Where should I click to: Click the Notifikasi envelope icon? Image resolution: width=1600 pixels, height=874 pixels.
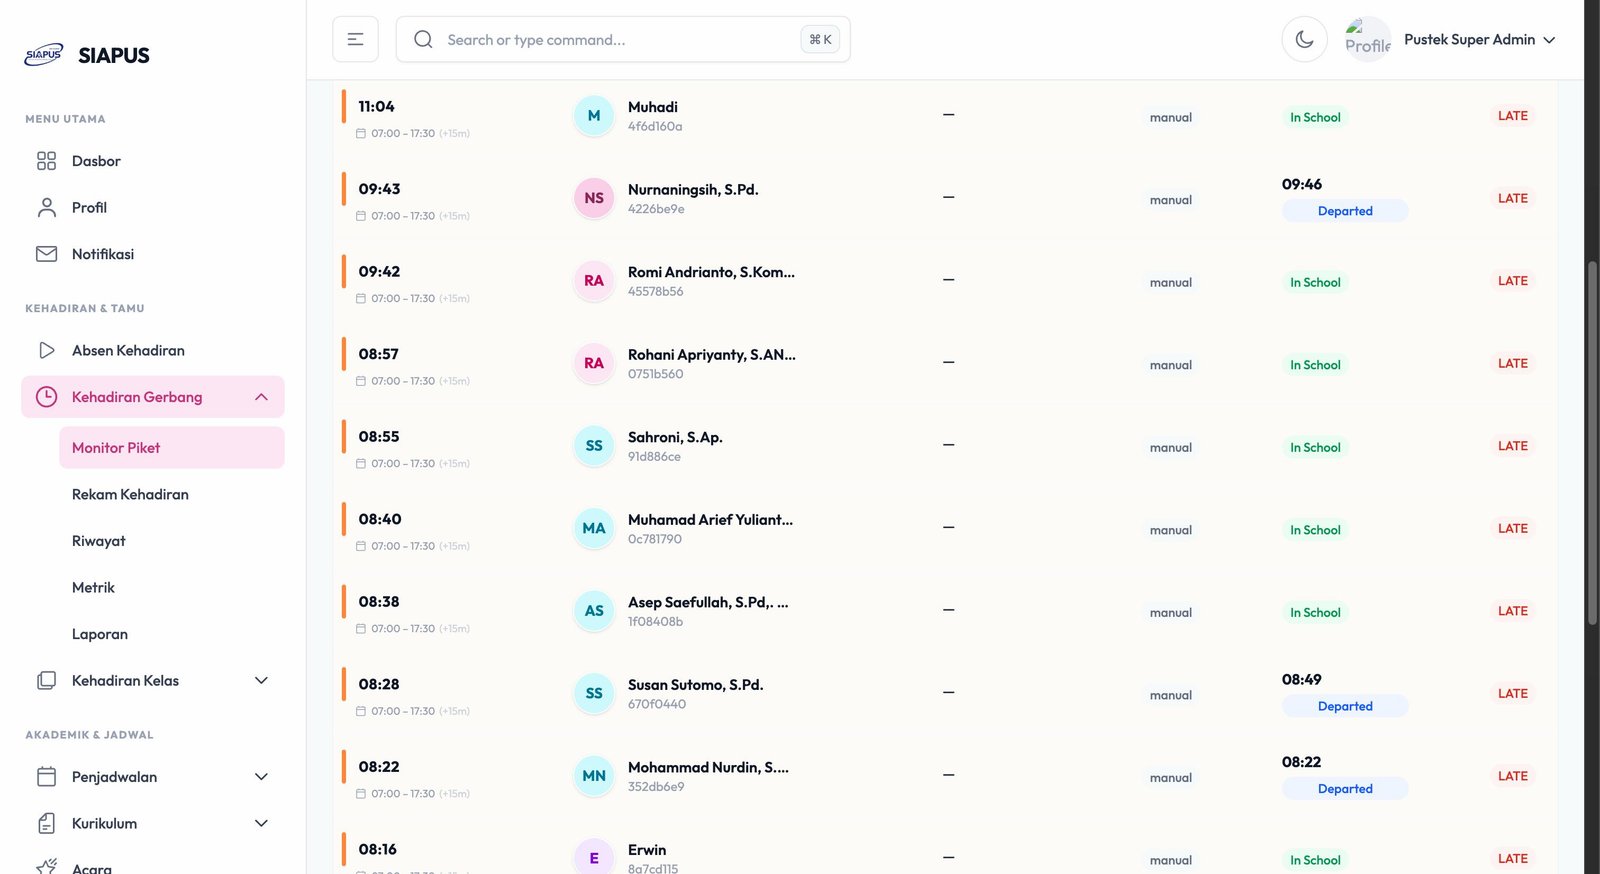pos(46,254)
